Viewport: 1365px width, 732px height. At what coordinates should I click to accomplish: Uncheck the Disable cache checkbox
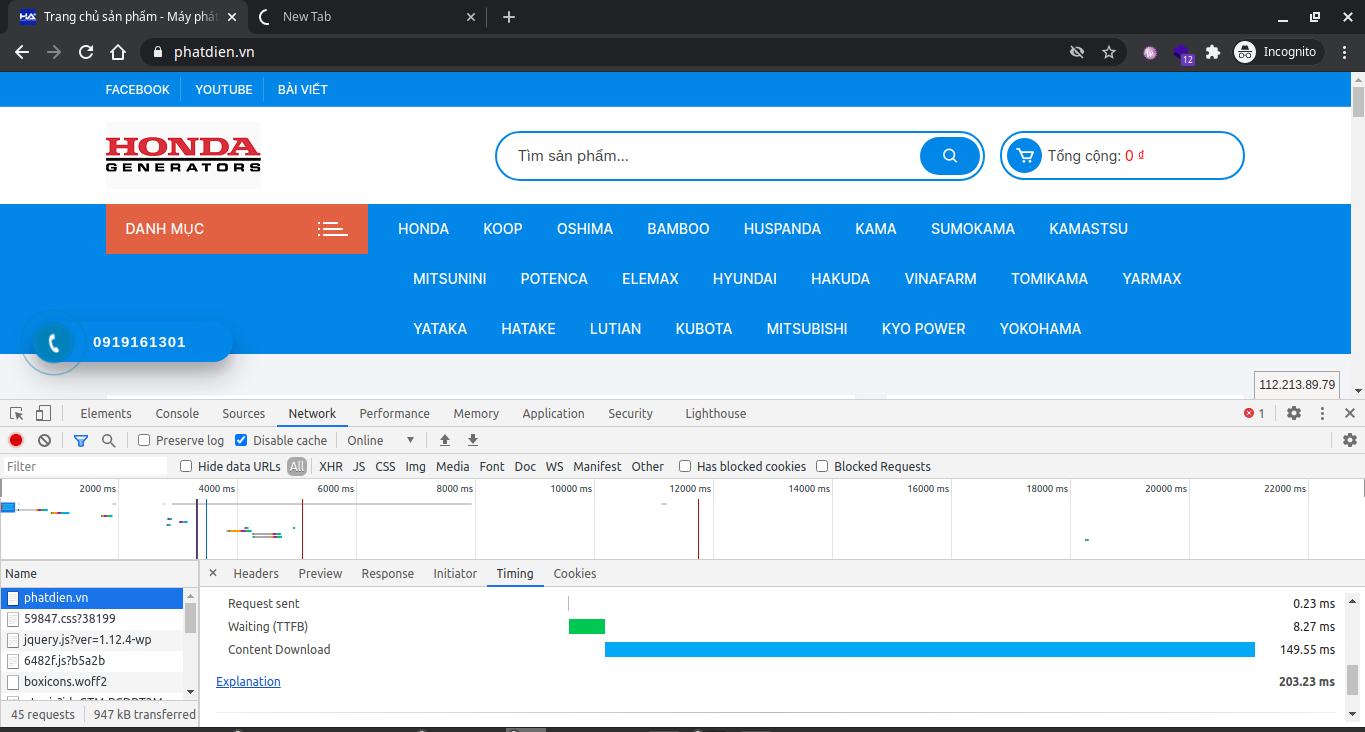pyautogui.click(x=241, y=440)
